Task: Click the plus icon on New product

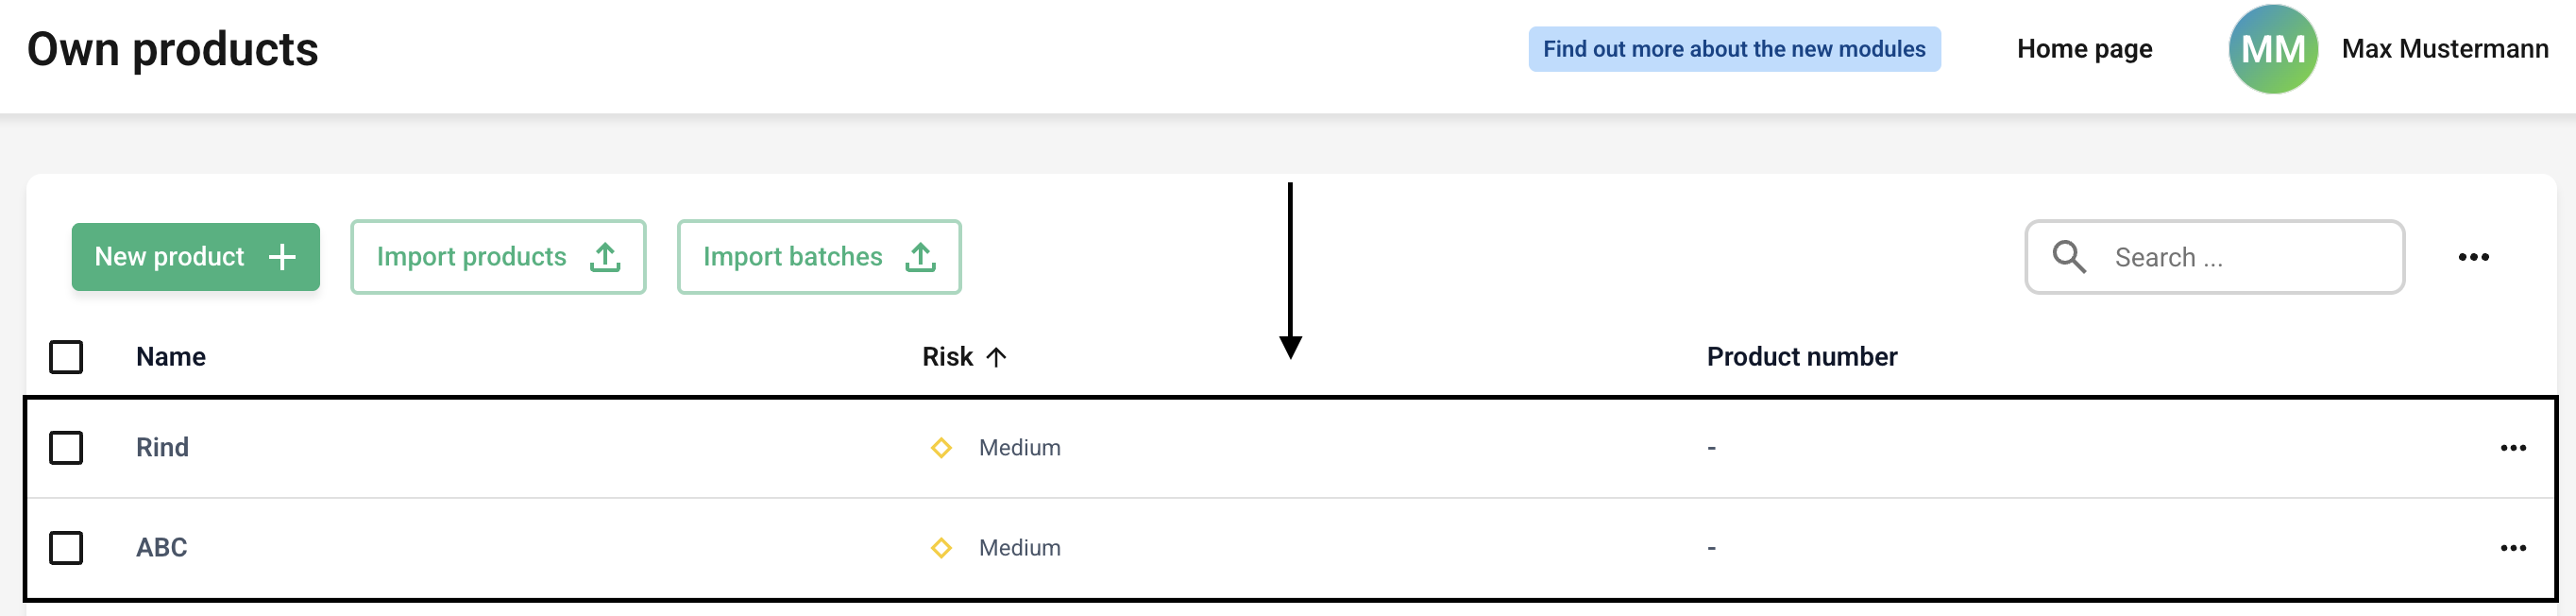Action: [282, 257]
